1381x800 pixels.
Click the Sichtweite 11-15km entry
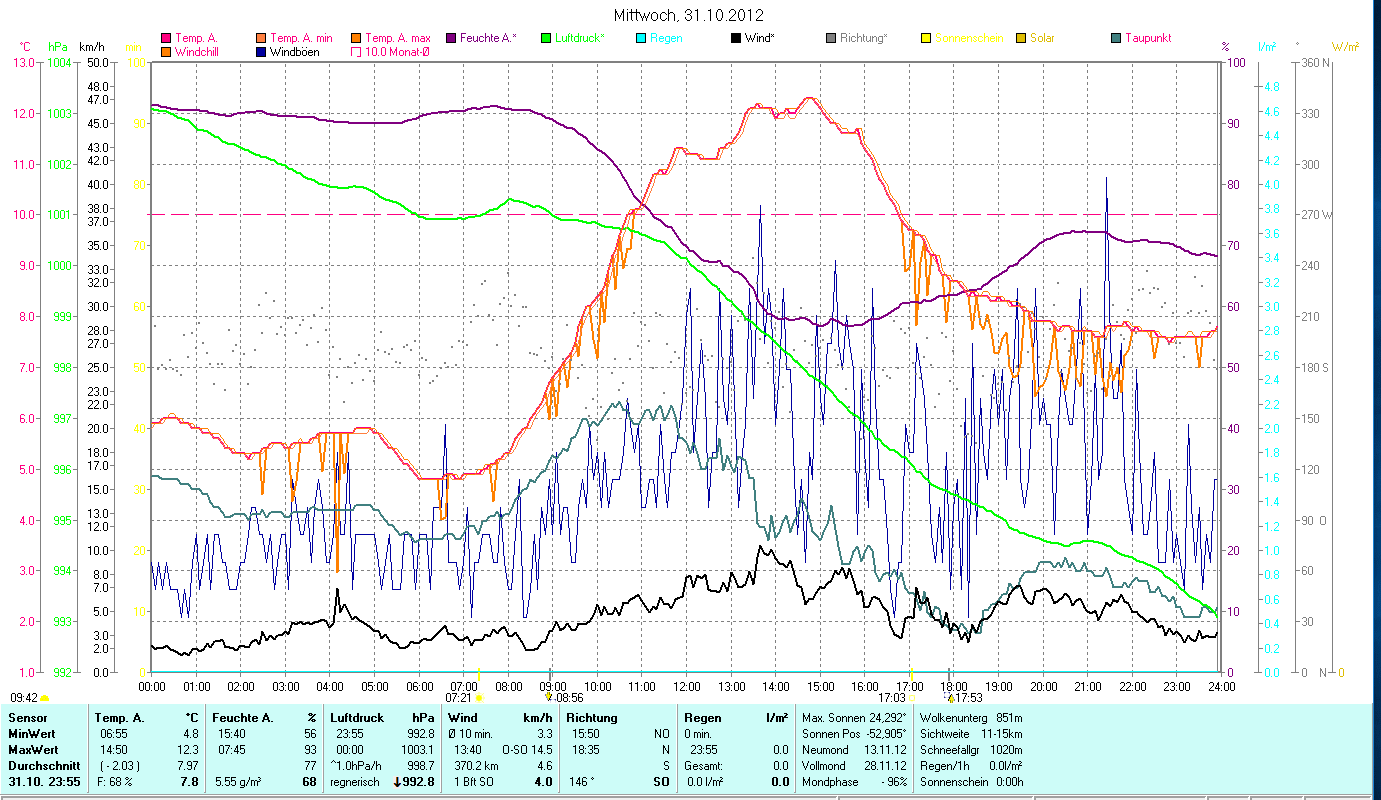pos(970,734)
